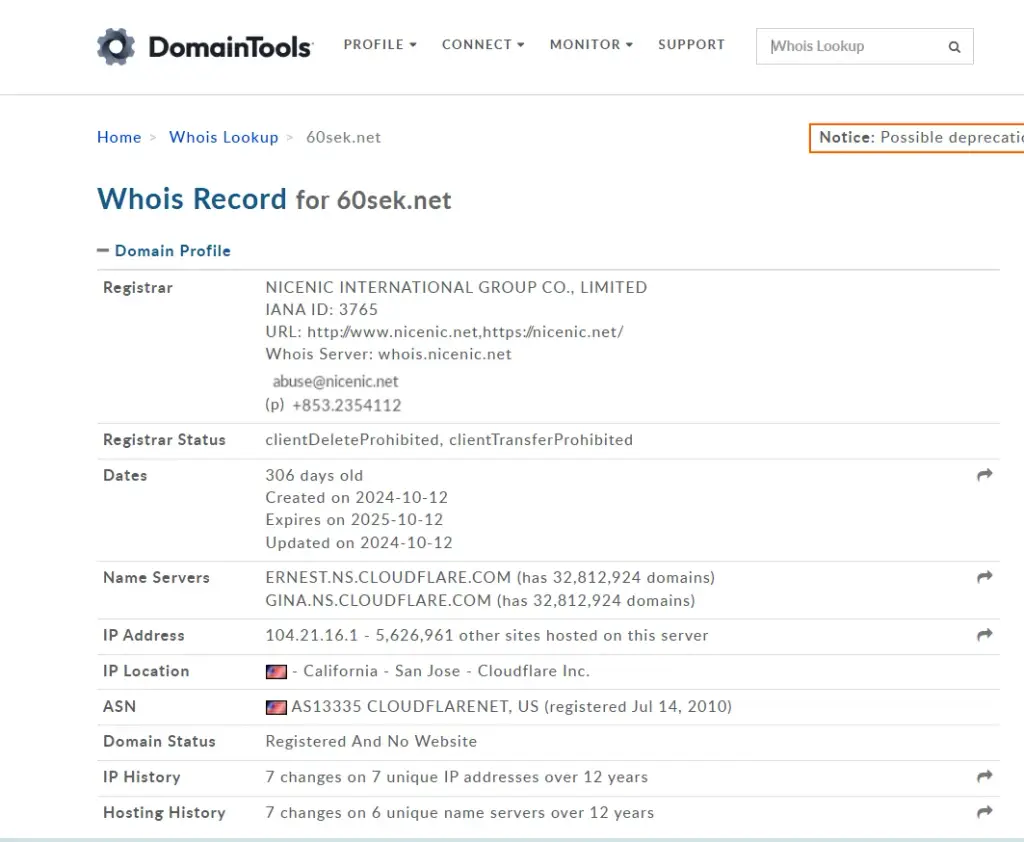Open the SUPPORT menu item
Image resolution: width=1024 pixels, height=842 pixels.
691,44
